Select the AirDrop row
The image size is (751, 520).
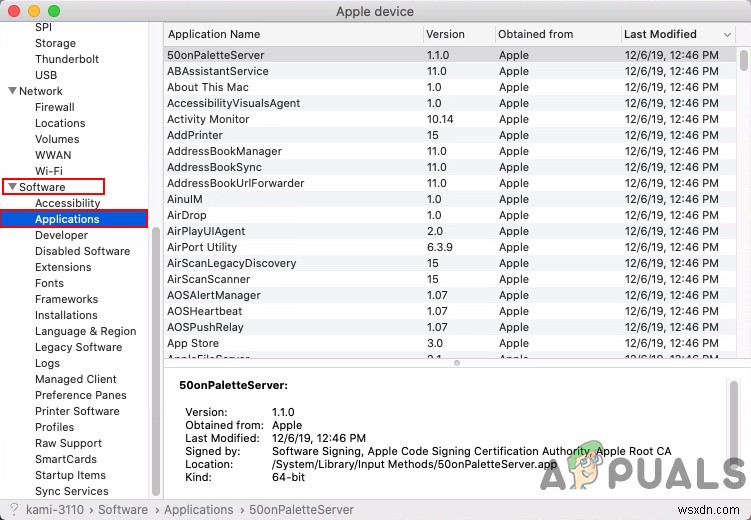pos(450,215)
